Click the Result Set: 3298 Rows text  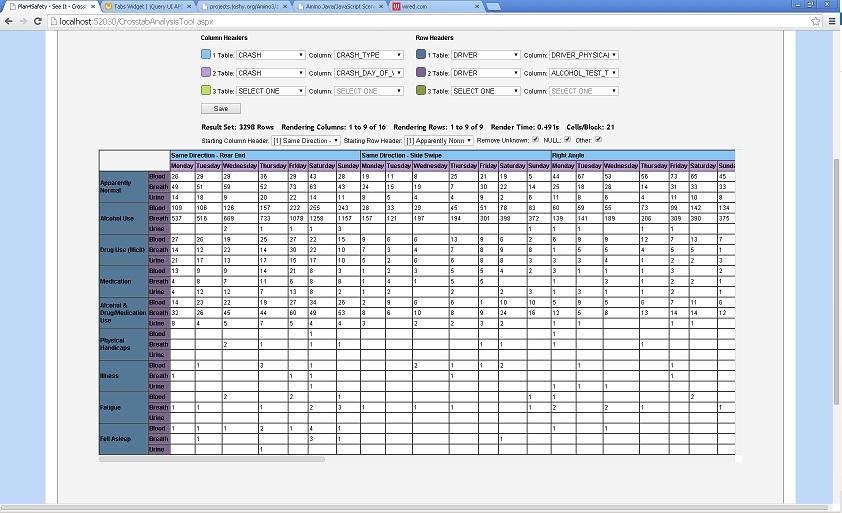(x=237, y=127)
